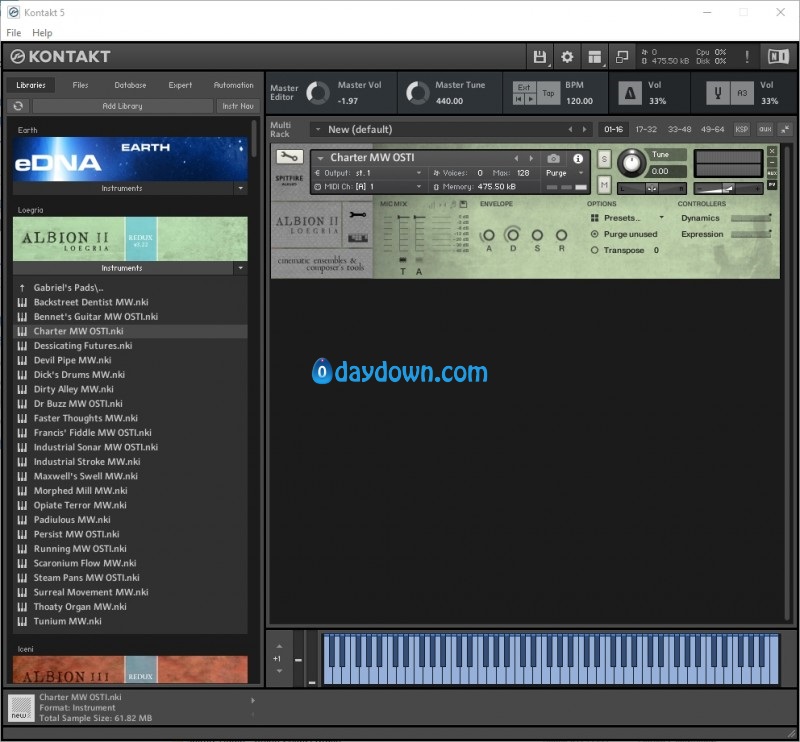Click the Kontakt logo in header

pyautogui.click(x=60, y=56)
